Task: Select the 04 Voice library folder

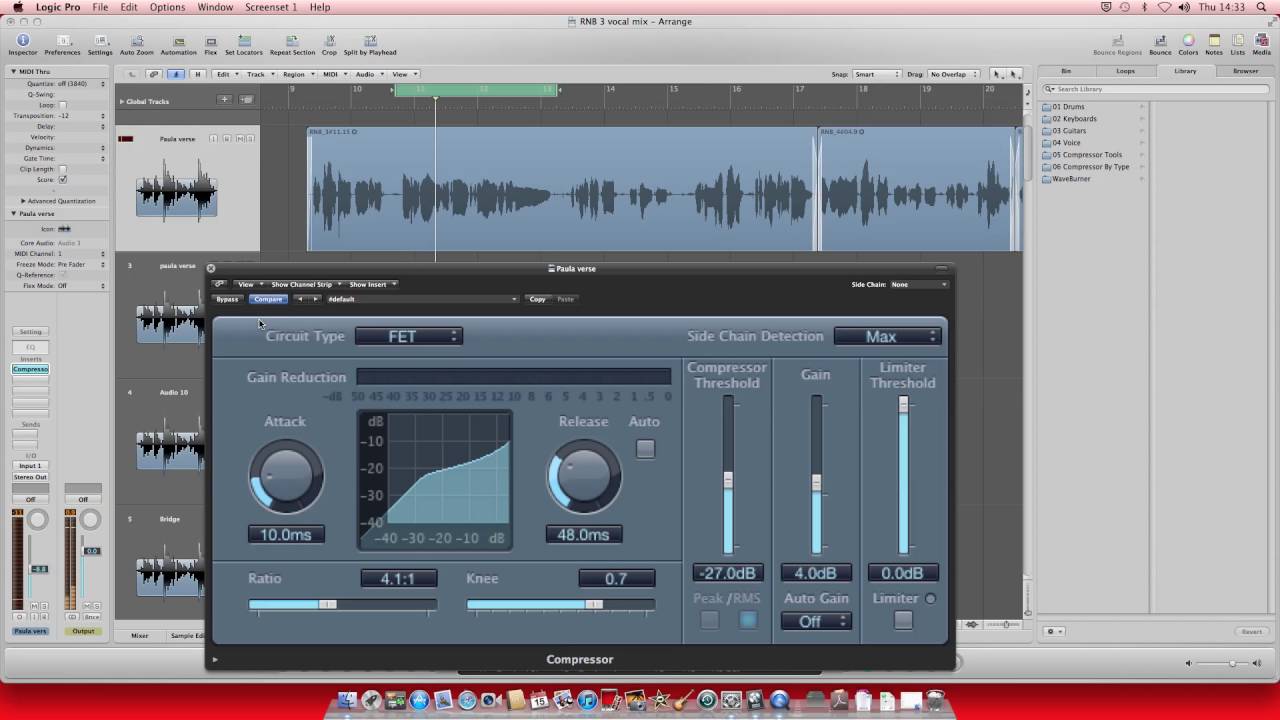Action: 1066,143
